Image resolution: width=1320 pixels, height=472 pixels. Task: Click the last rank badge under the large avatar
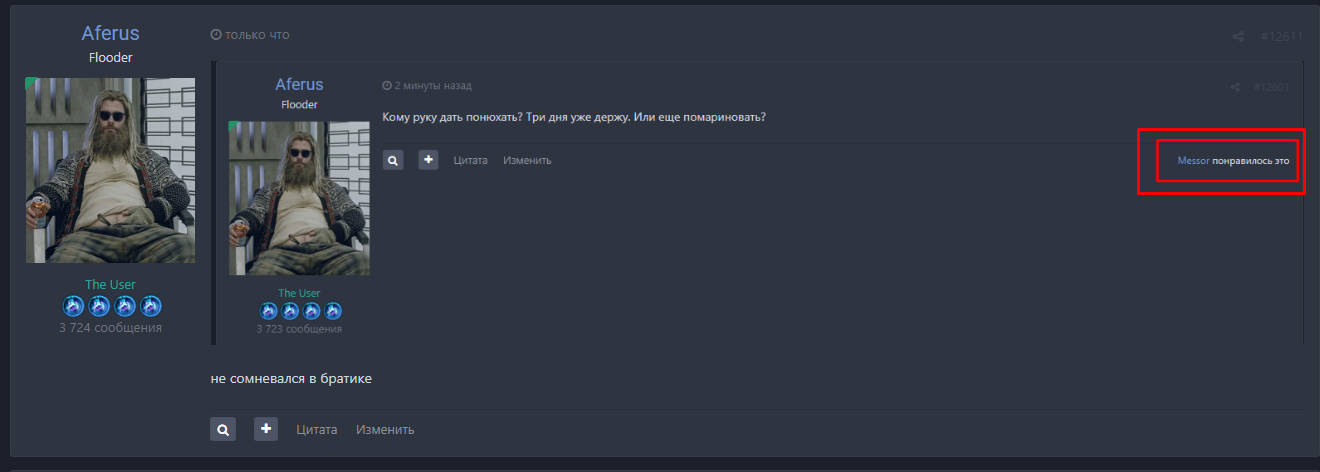tap(151, 306)
